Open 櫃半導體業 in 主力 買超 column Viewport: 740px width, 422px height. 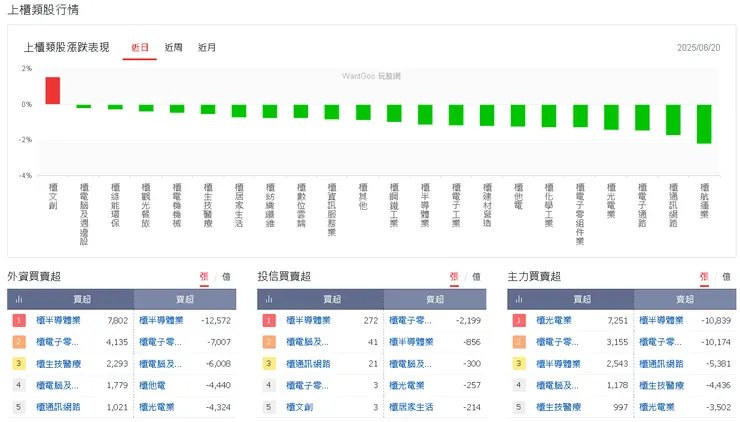[x=558, y=364]
